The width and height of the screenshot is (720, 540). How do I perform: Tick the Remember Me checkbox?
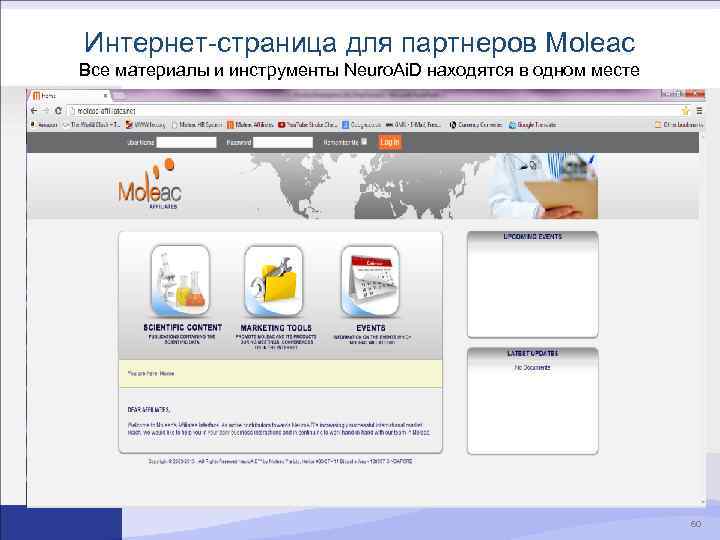364,141
